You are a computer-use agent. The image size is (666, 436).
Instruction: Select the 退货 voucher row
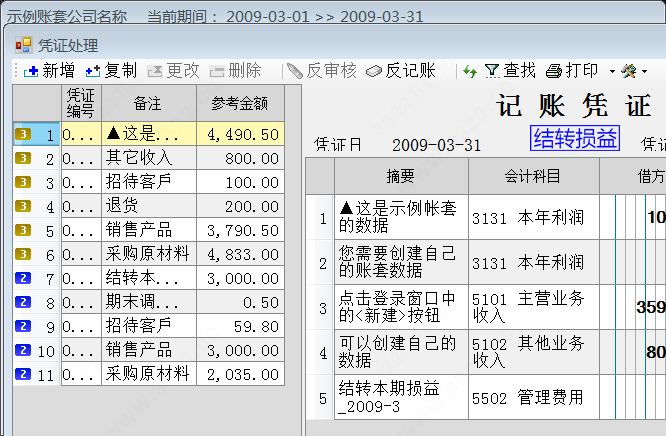tap(149, 206)
